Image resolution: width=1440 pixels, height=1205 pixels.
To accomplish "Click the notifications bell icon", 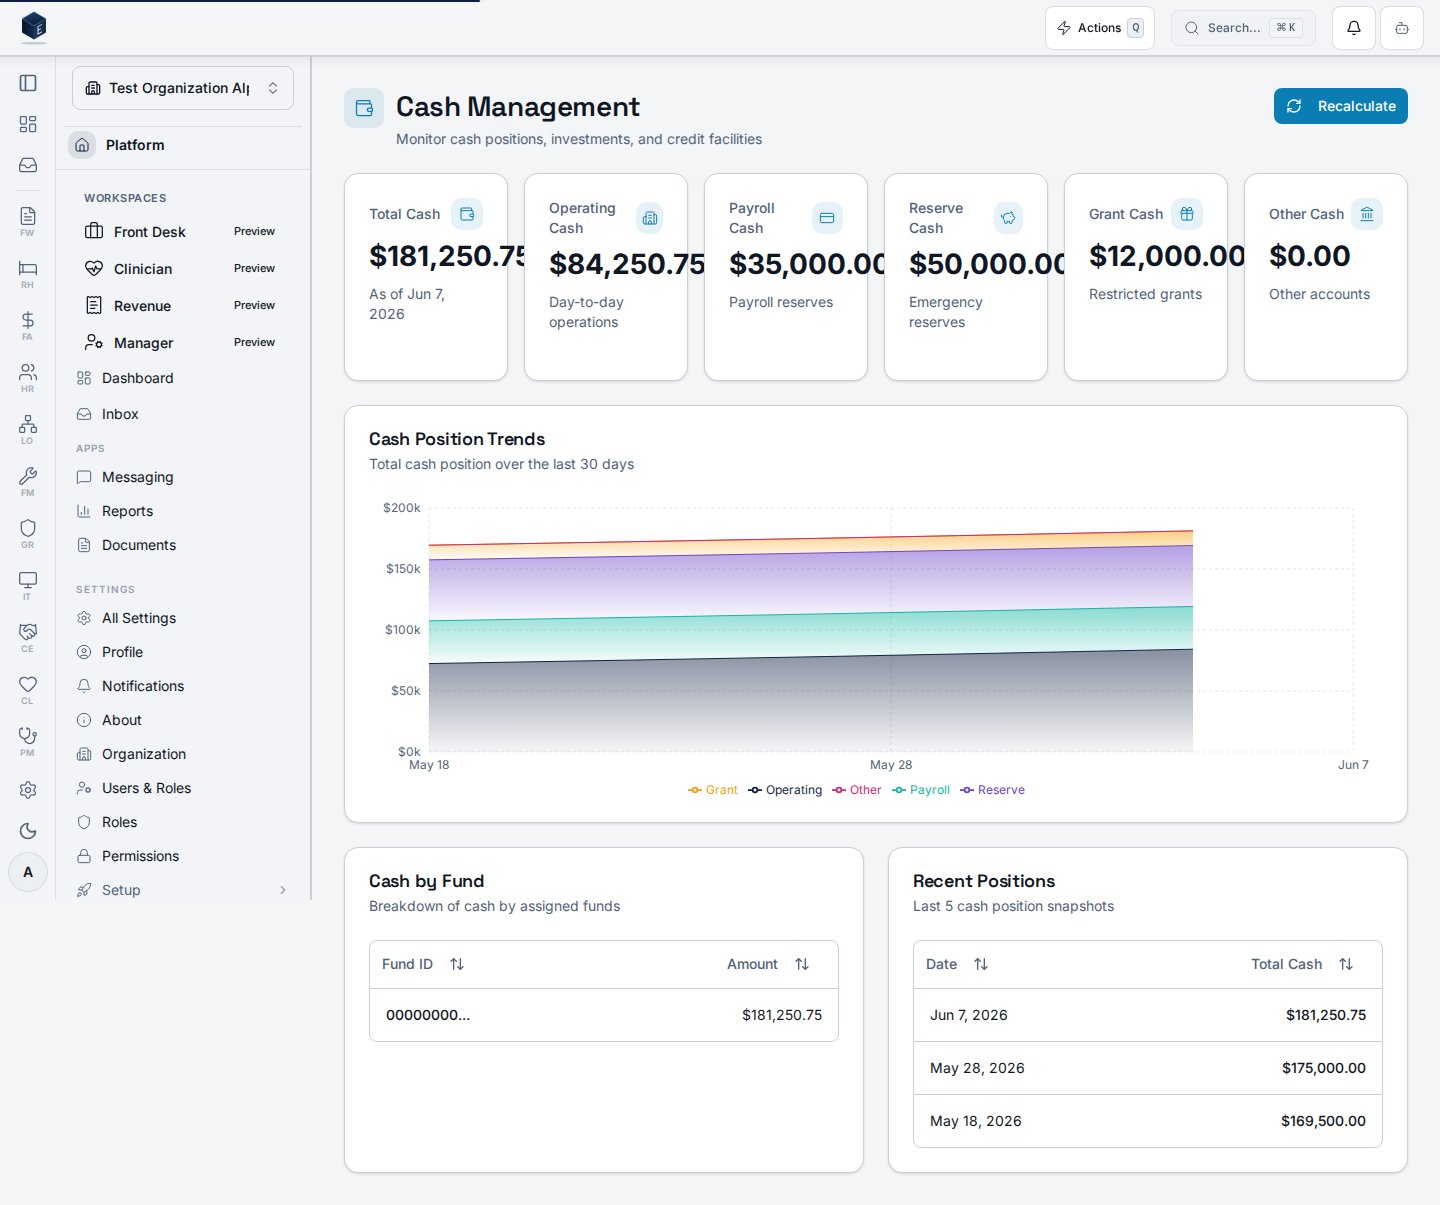I will click(x=1354, y=28).
